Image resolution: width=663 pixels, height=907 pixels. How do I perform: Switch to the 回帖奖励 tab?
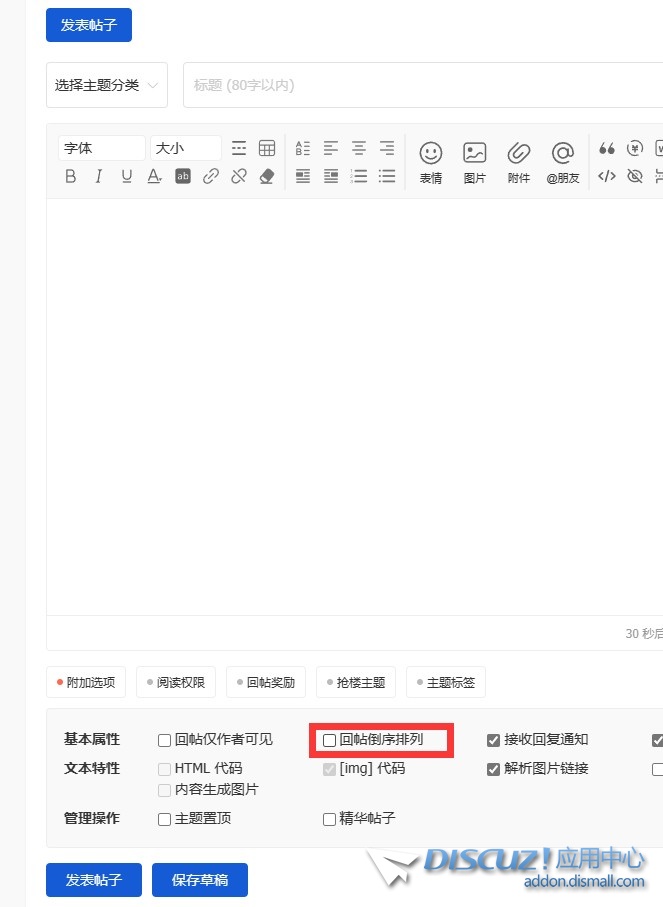click(266, 683)
